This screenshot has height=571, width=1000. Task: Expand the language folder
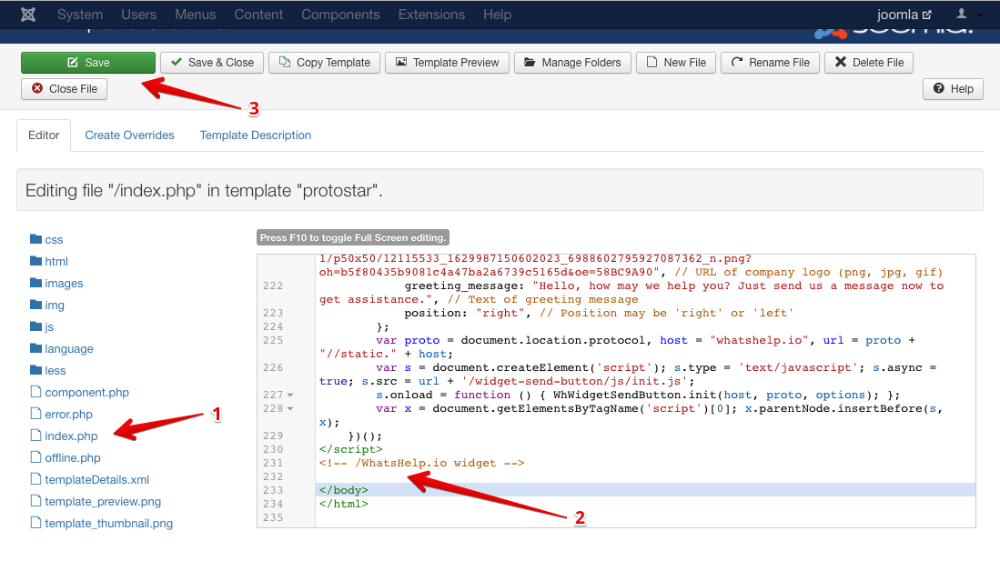[x=68, y=349]
